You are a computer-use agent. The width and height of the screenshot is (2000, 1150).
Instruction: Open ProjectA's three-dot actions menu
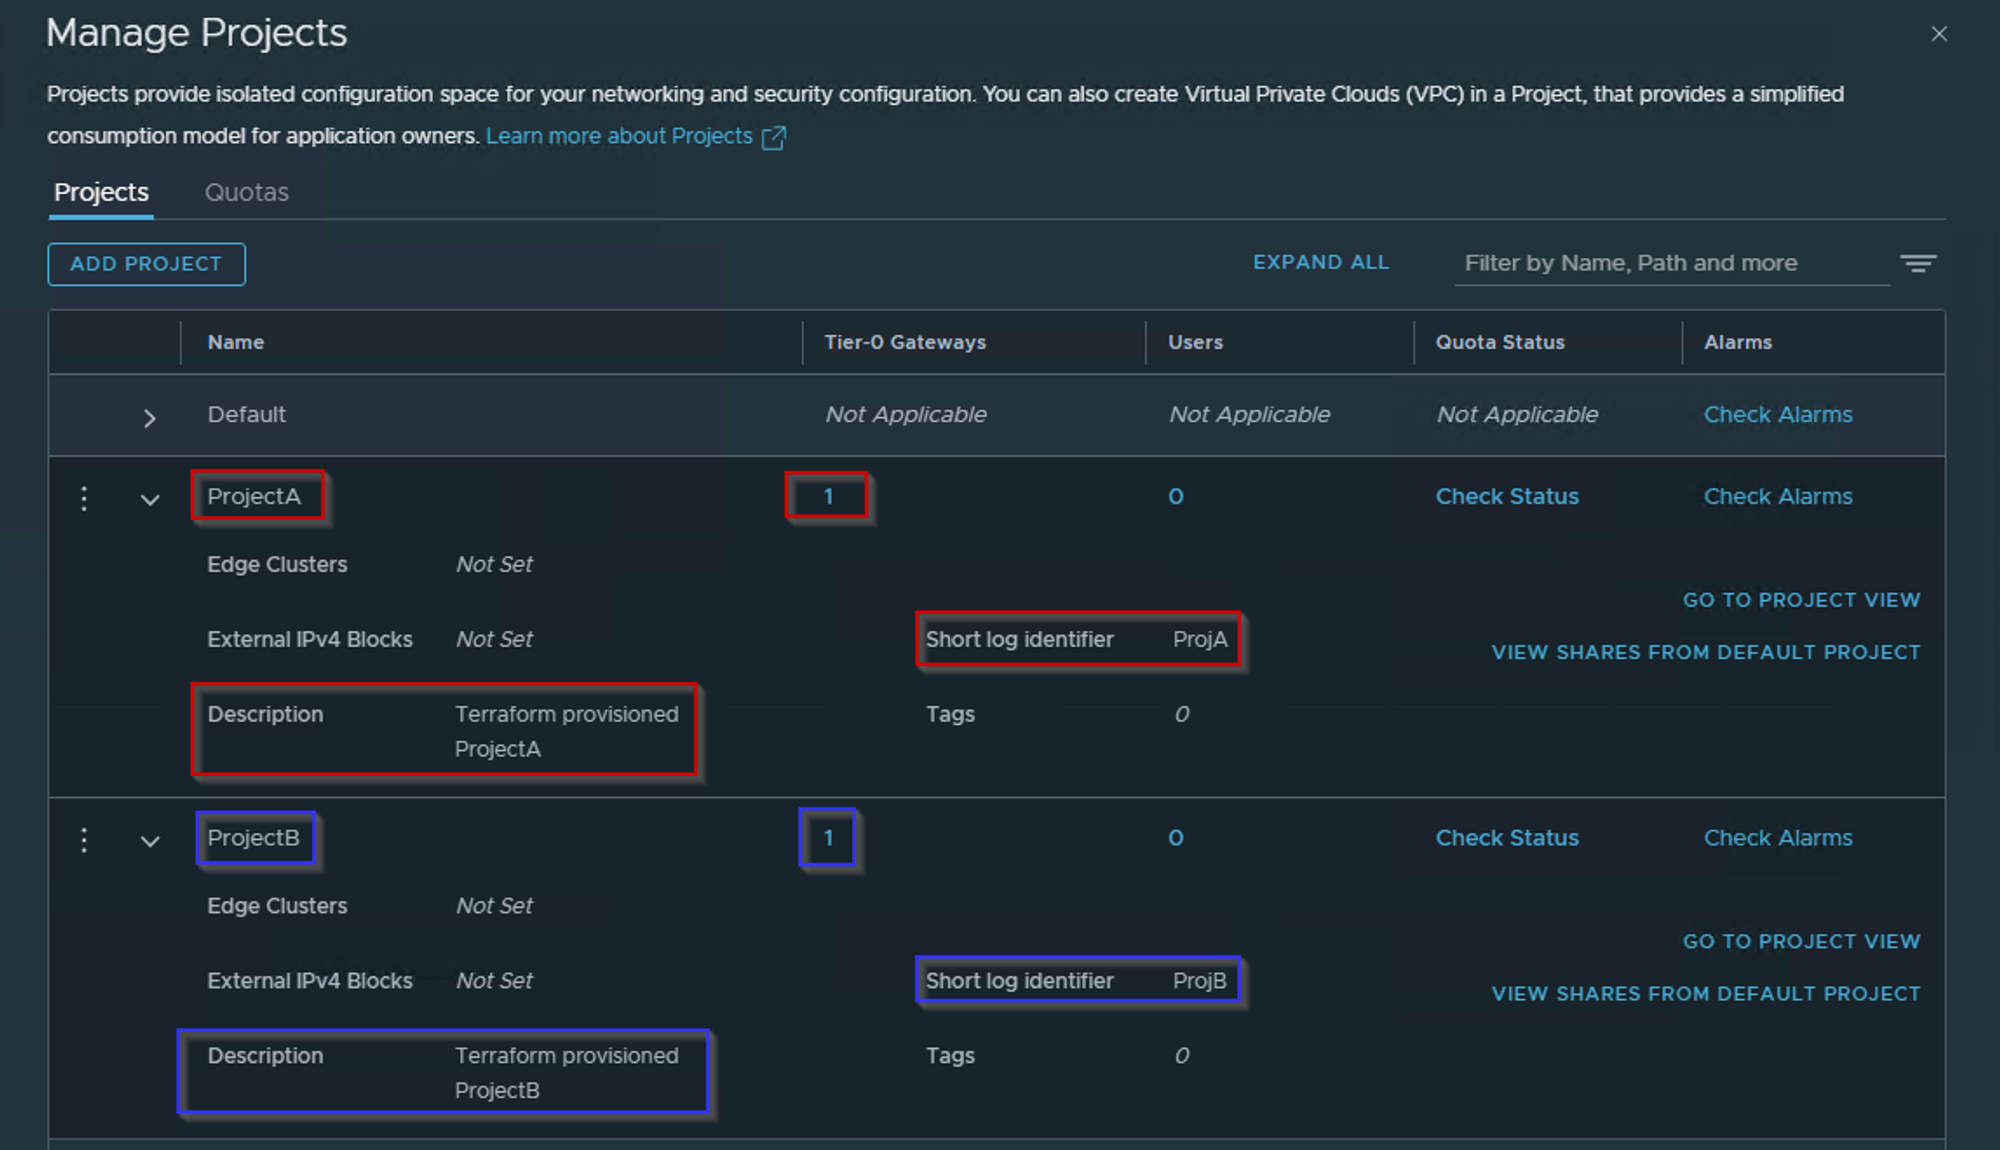[84, 498]
